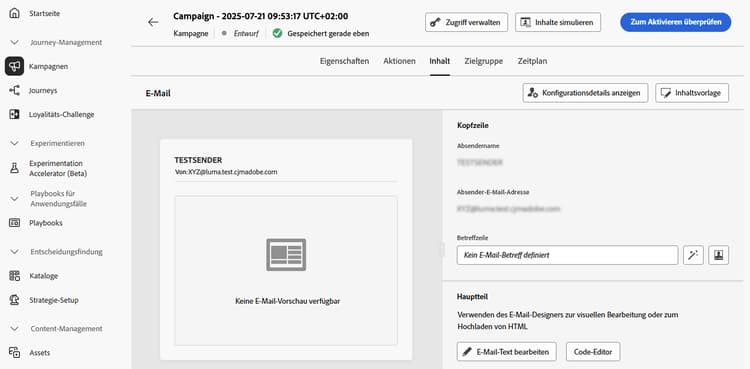Click the green saved checkmark status icon
750x369 pixels.
tap(277, 34)
